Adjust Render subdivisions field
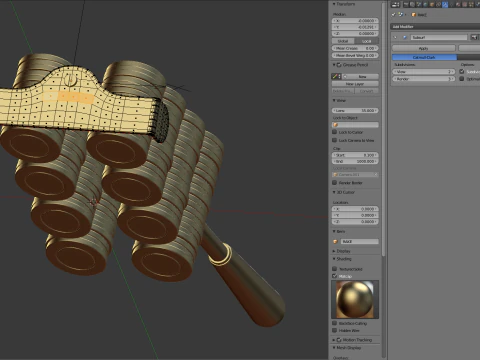 [x=424, y=79]
